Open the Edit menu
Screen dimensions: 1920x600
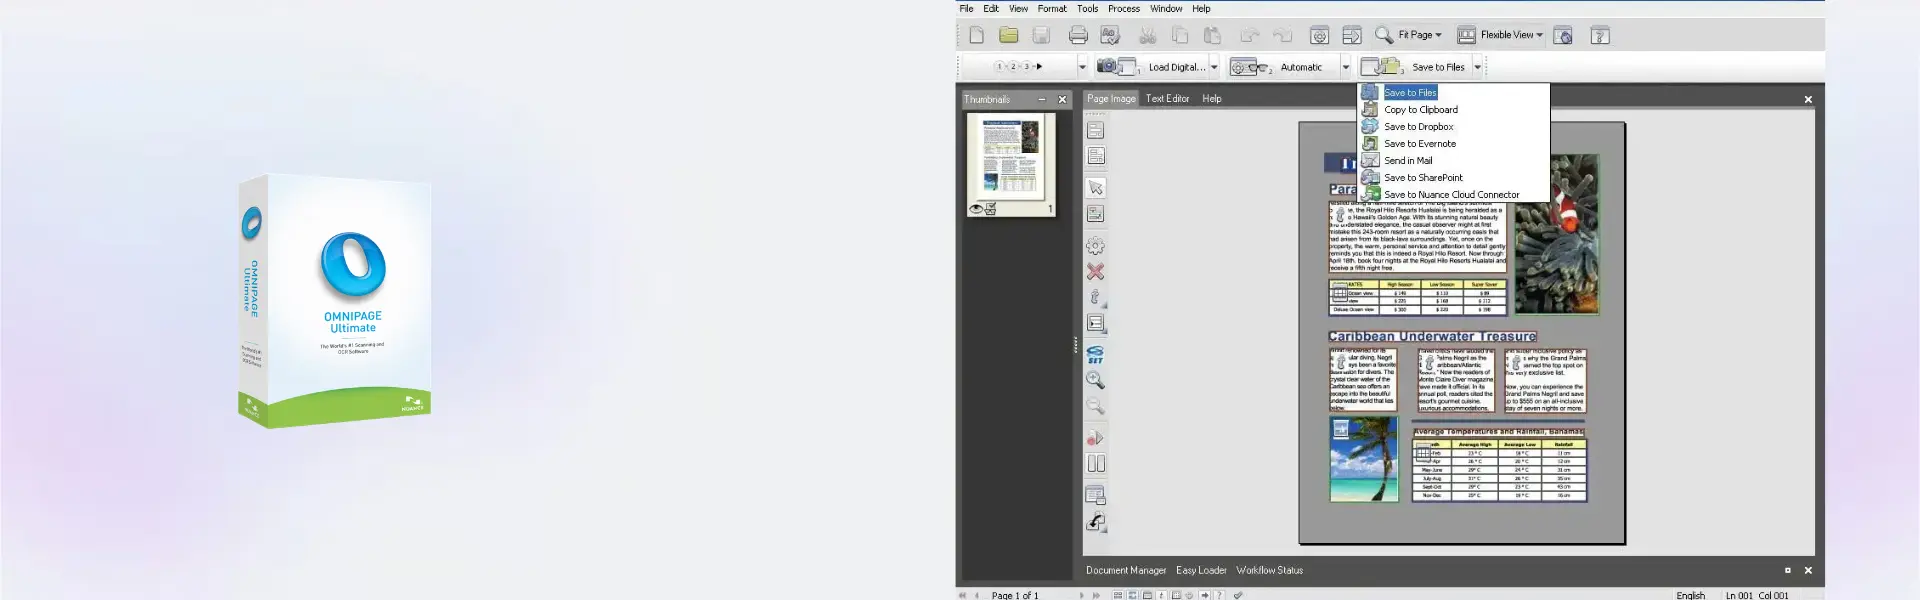click(x=991, y=8)
